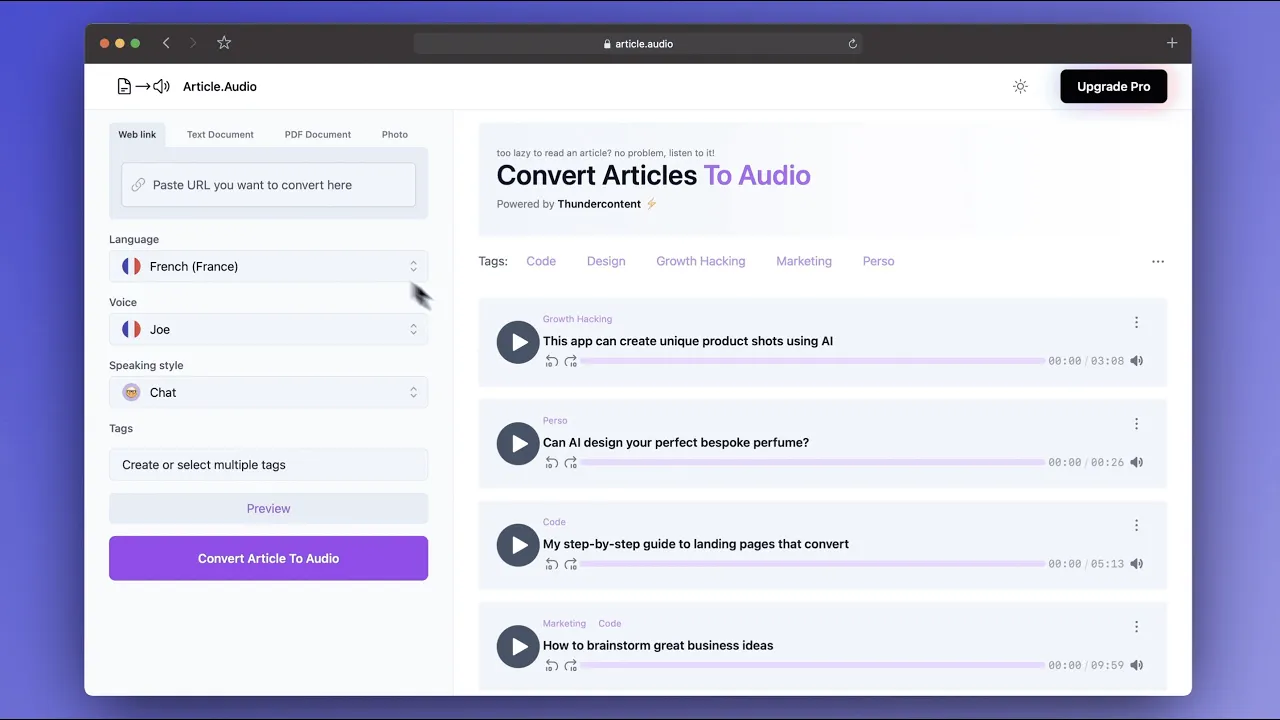Open the Language dropdown showing French (France)
Screen dimensions: 1280x720
(x=268, y=266)
